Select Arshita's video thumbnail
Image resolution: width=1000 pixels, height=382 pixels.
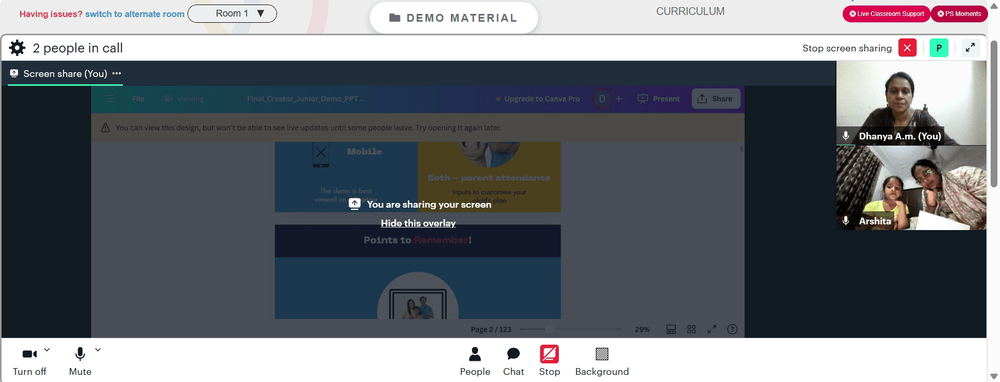pos(911,188)
